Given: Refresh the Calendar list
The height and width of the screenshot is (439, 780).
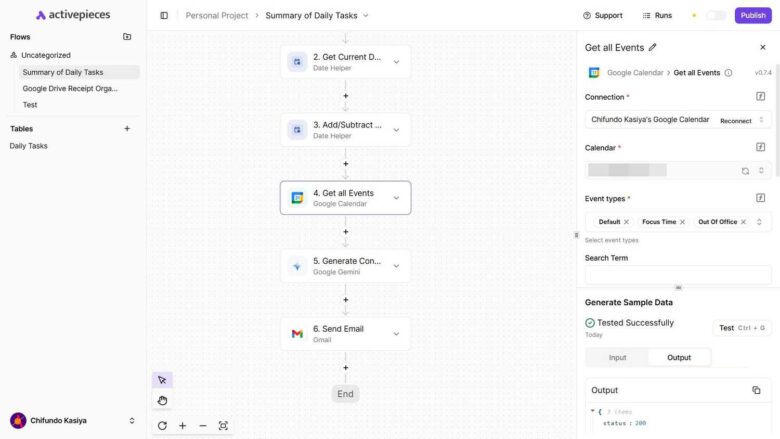Looking at the screenshot, I should pos(745,171).
